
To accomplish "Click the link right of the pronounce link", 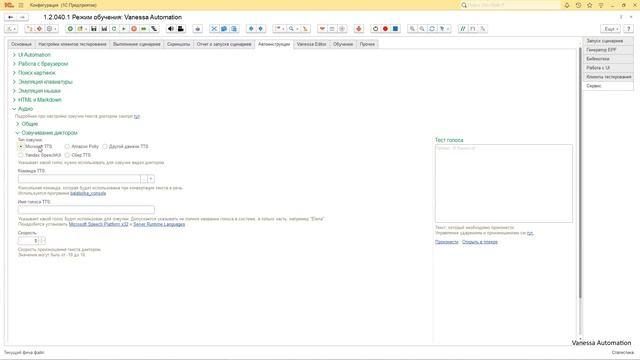I will 480,242.
